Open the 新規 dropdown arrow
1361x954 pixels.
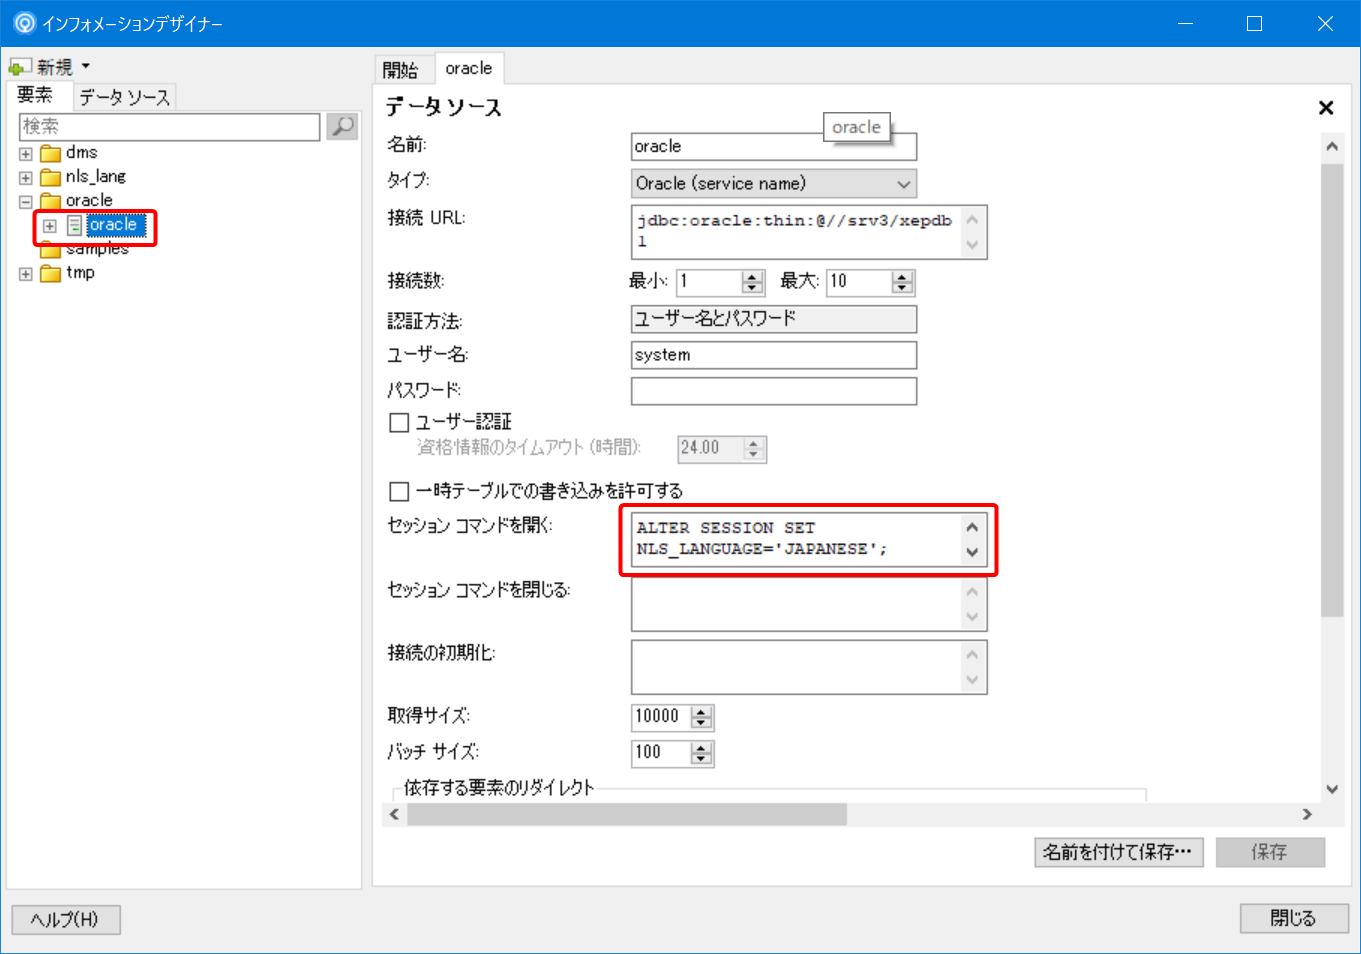pos(86,66)
